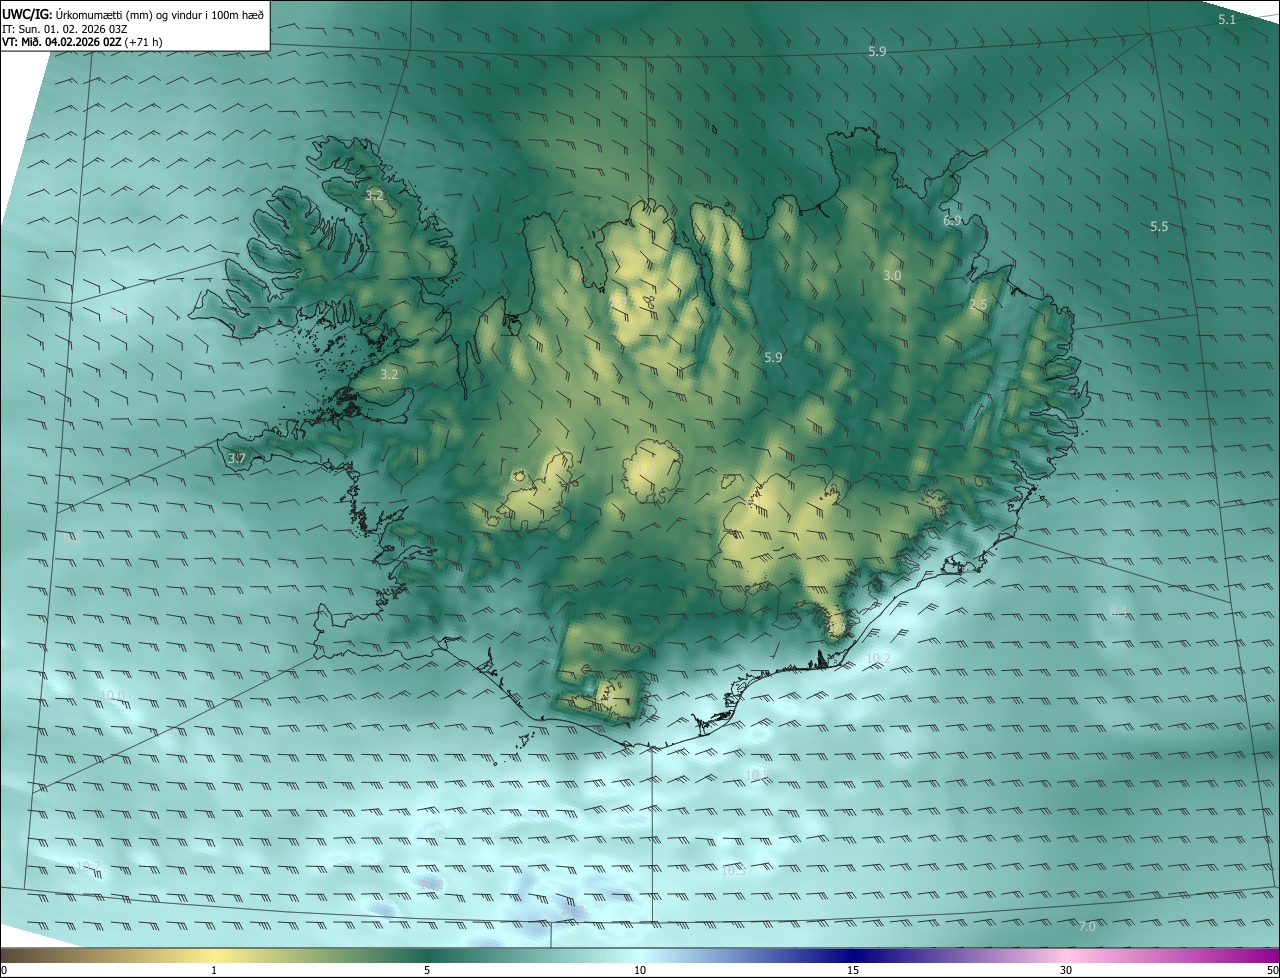1280x978 pixels.
Task: Click the 10.5 value south of Iceland
Action: click(757, 775)
